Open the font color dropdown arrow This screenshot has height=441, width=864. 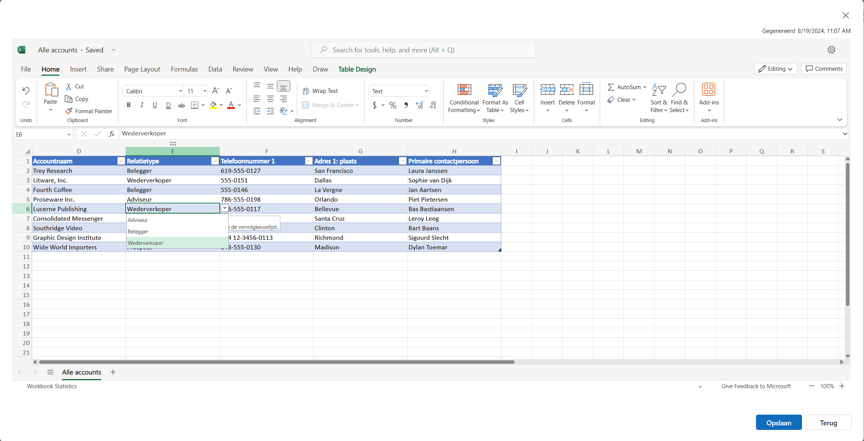(x=239, y=105)
